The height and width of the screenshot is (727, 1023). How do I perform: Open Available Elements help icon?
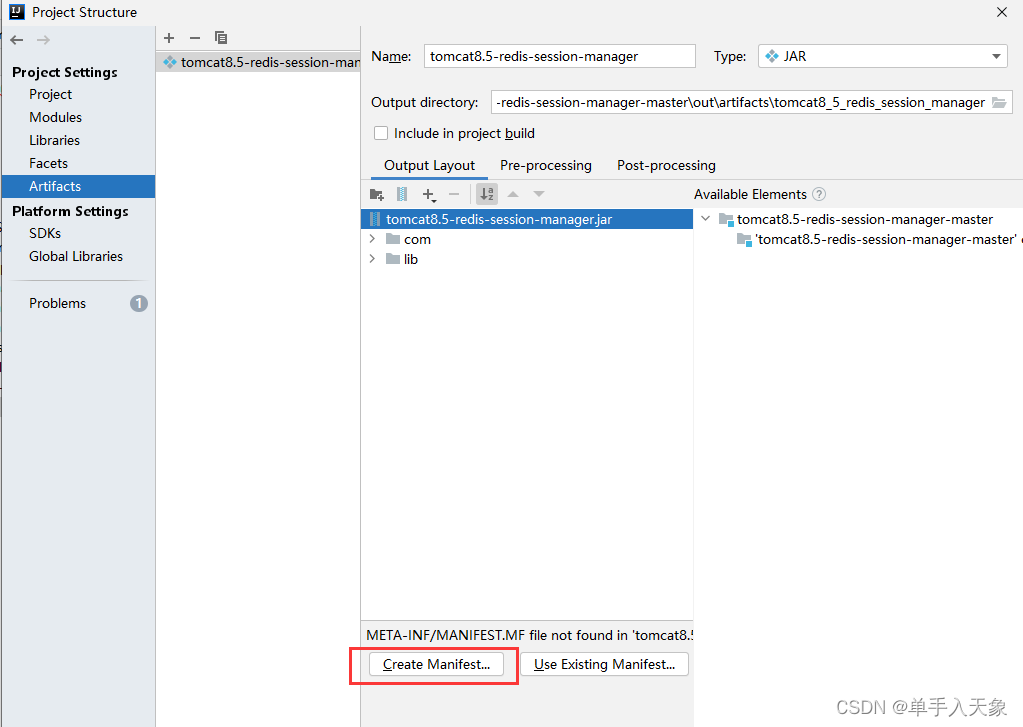[x=819, y=194]
